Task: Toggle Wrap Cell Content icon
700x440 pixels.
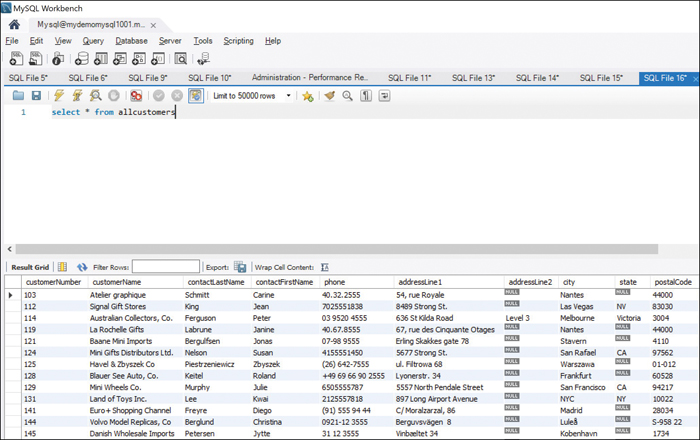Action: point(325,267)
